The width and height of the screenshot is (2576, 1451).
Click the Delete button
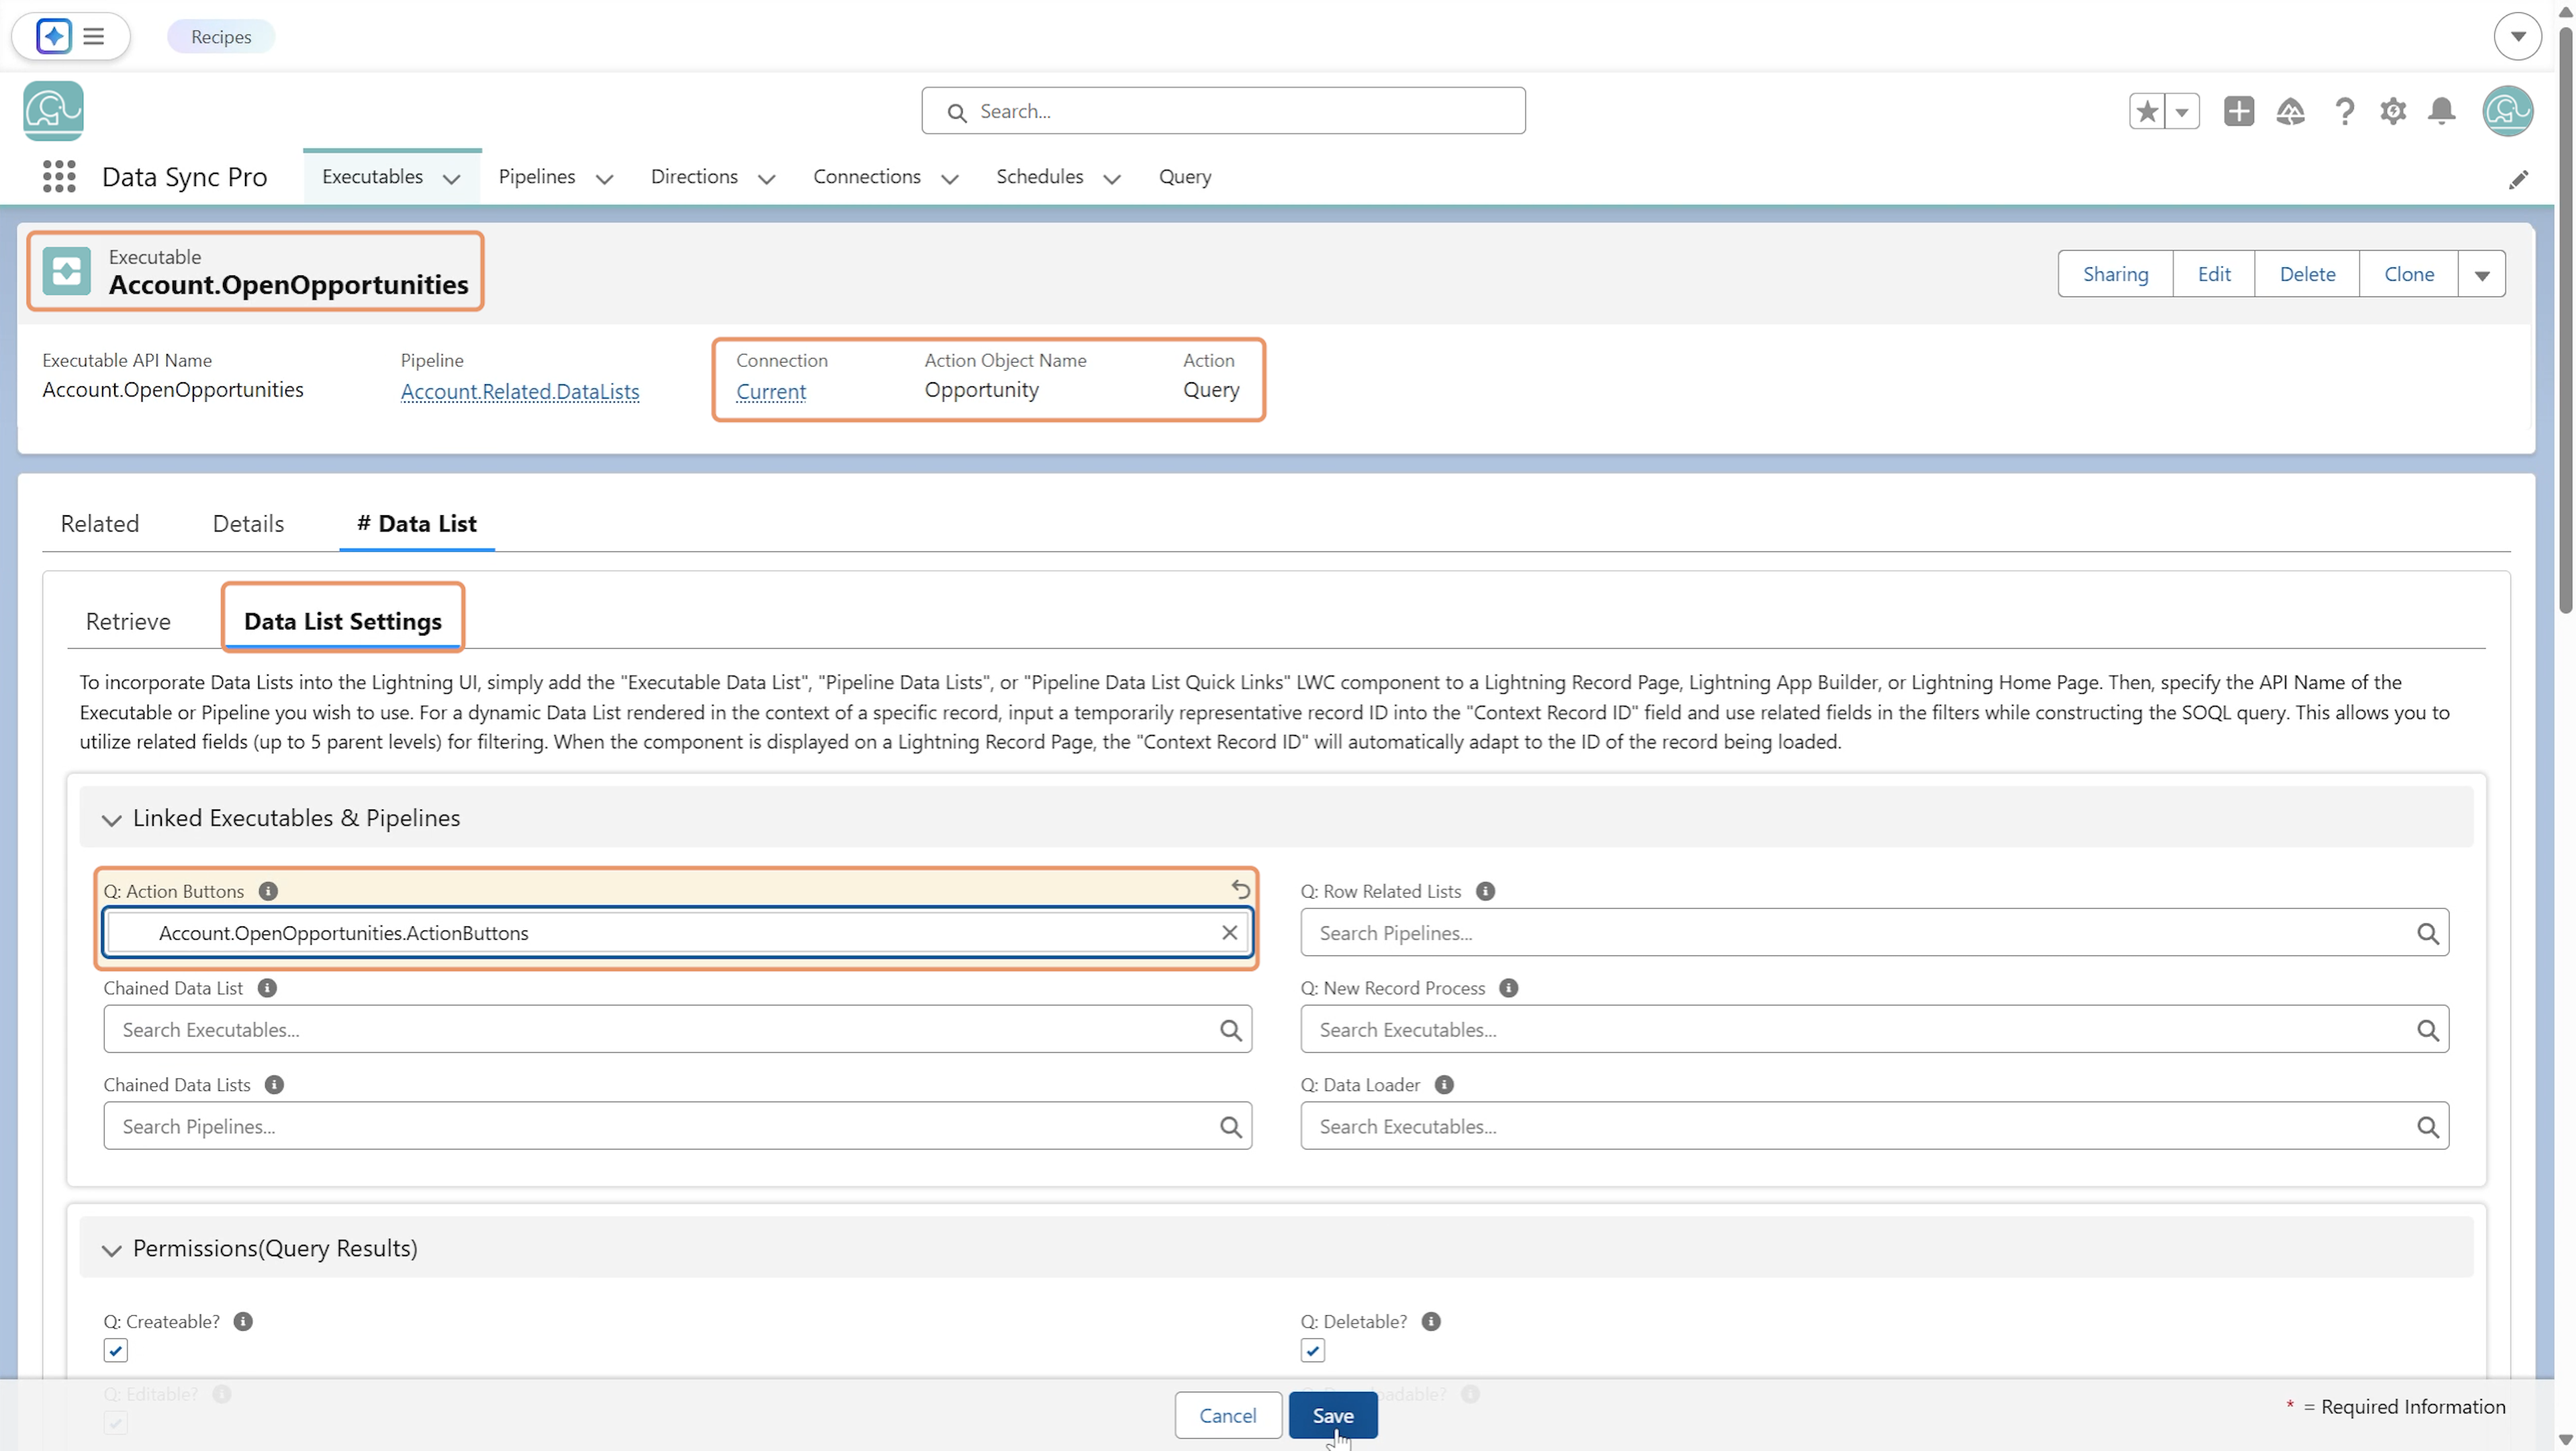pos(2306,274)
